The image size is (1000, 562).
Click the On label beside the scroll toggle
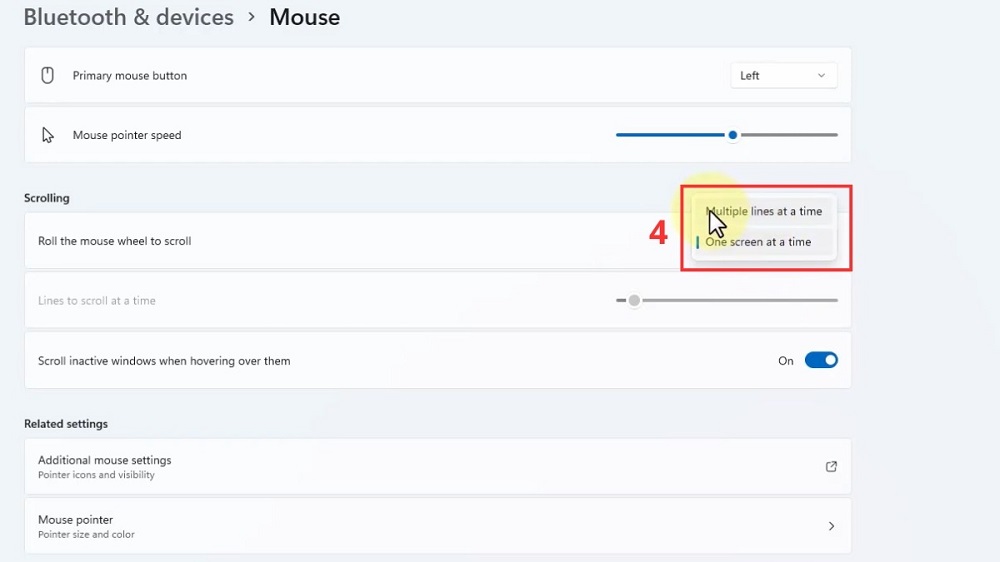click(x=786, y=361)
